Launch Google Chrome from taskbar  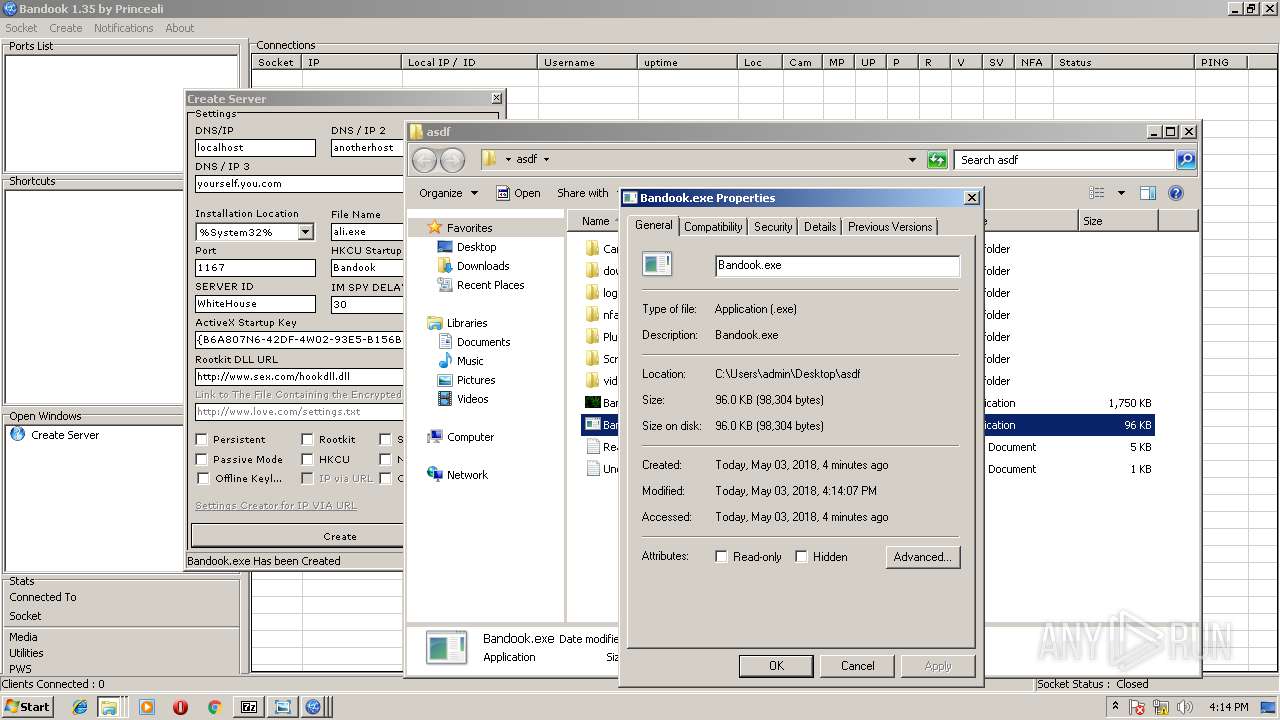(x=214, y=707)
